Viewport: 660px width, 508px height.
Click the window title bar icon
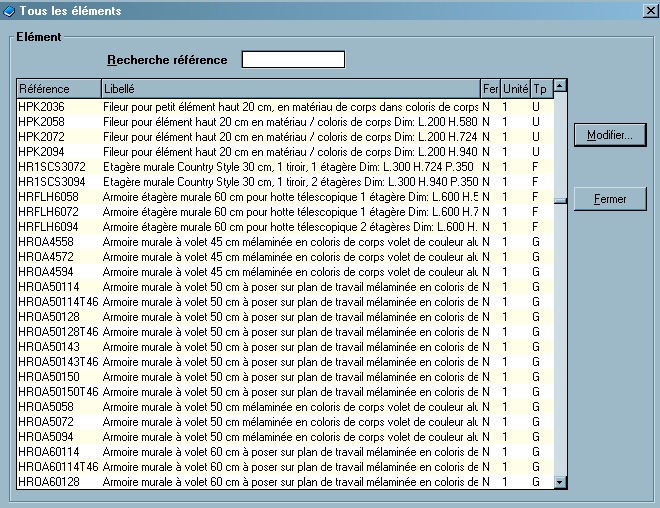pos(9,11)
